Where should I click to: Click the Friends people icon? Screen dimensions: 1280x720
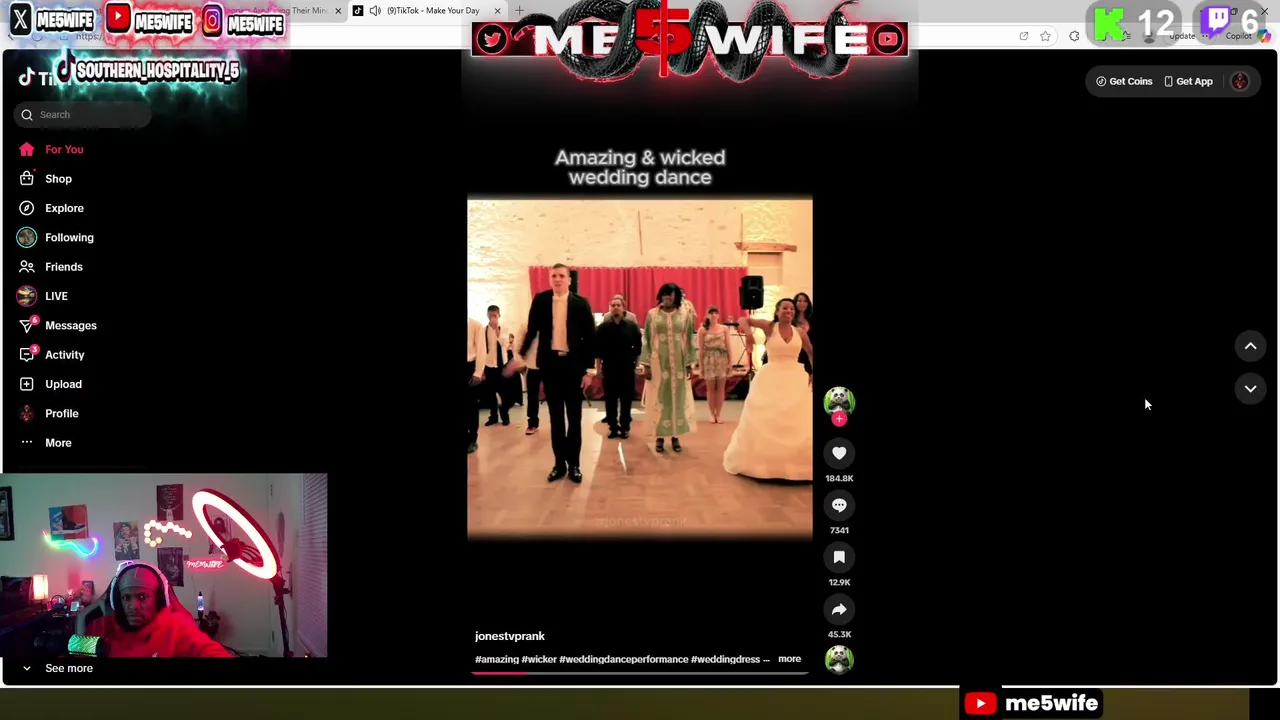pos(27,267)
